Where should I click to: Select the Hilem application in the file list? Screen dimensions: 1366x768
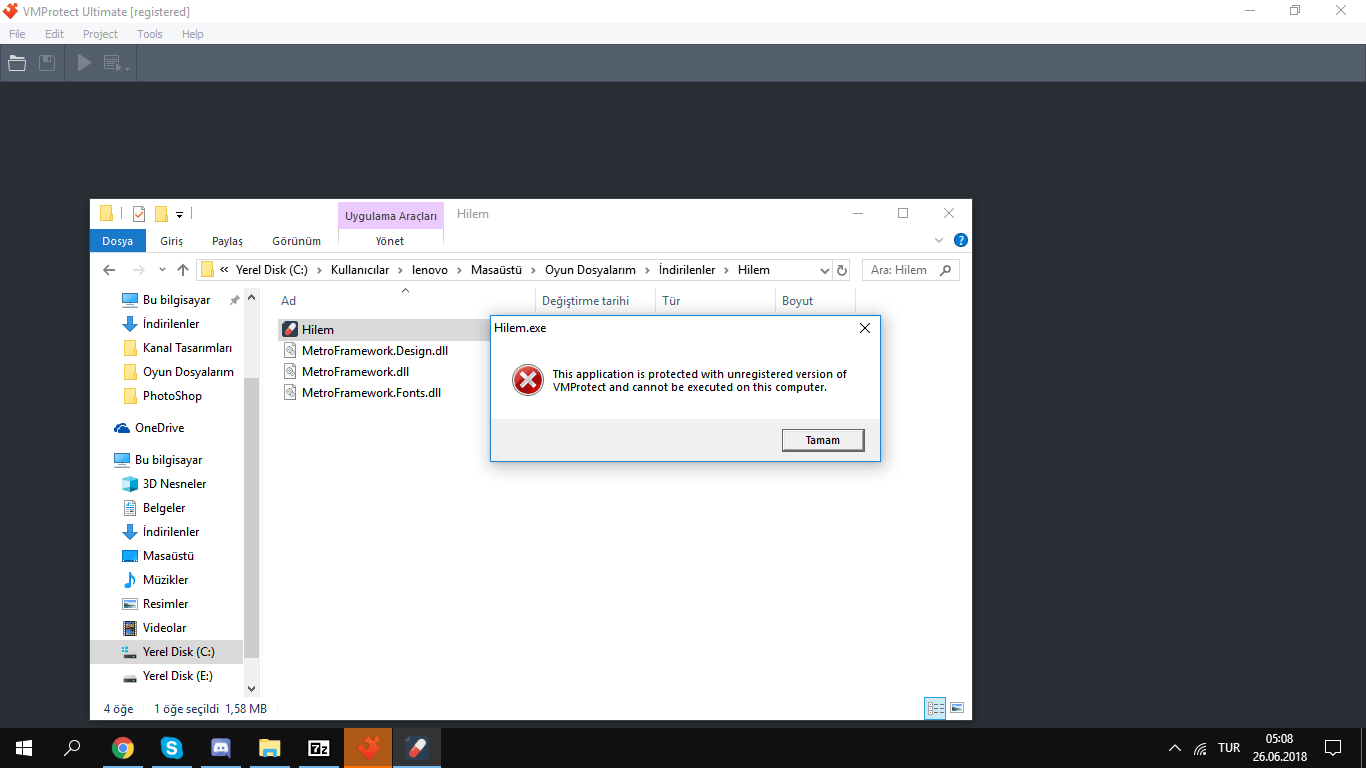click(x=318, y=330)
